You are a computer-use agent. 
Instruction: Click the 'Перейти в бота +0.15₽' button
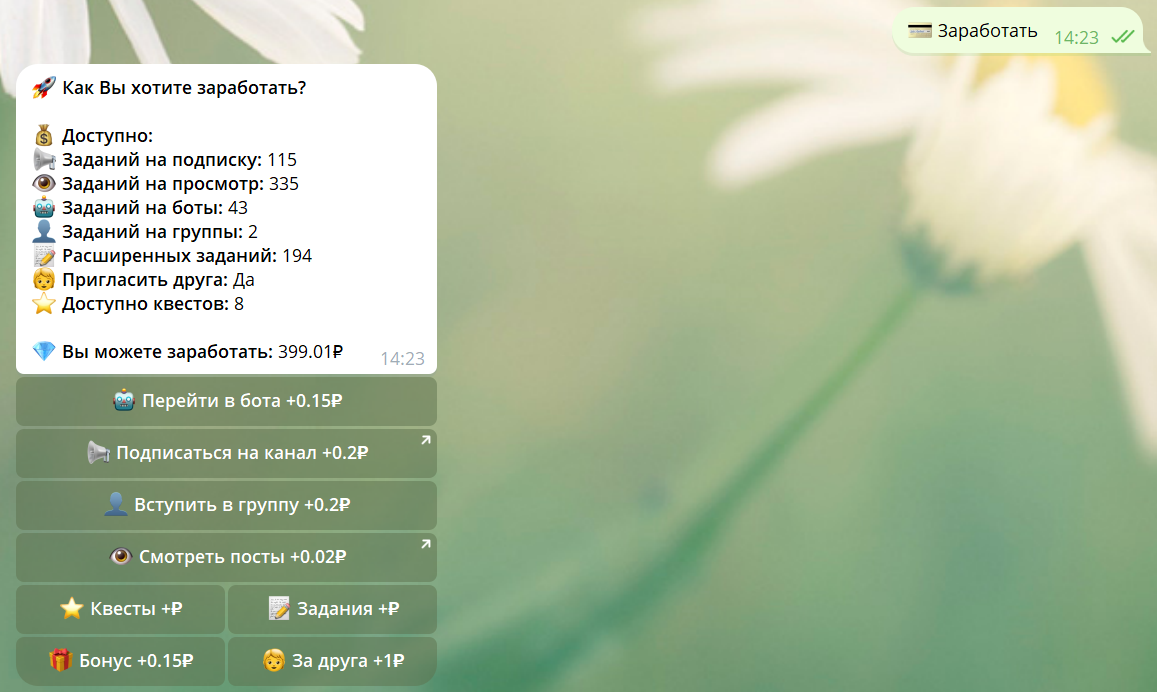227,401
